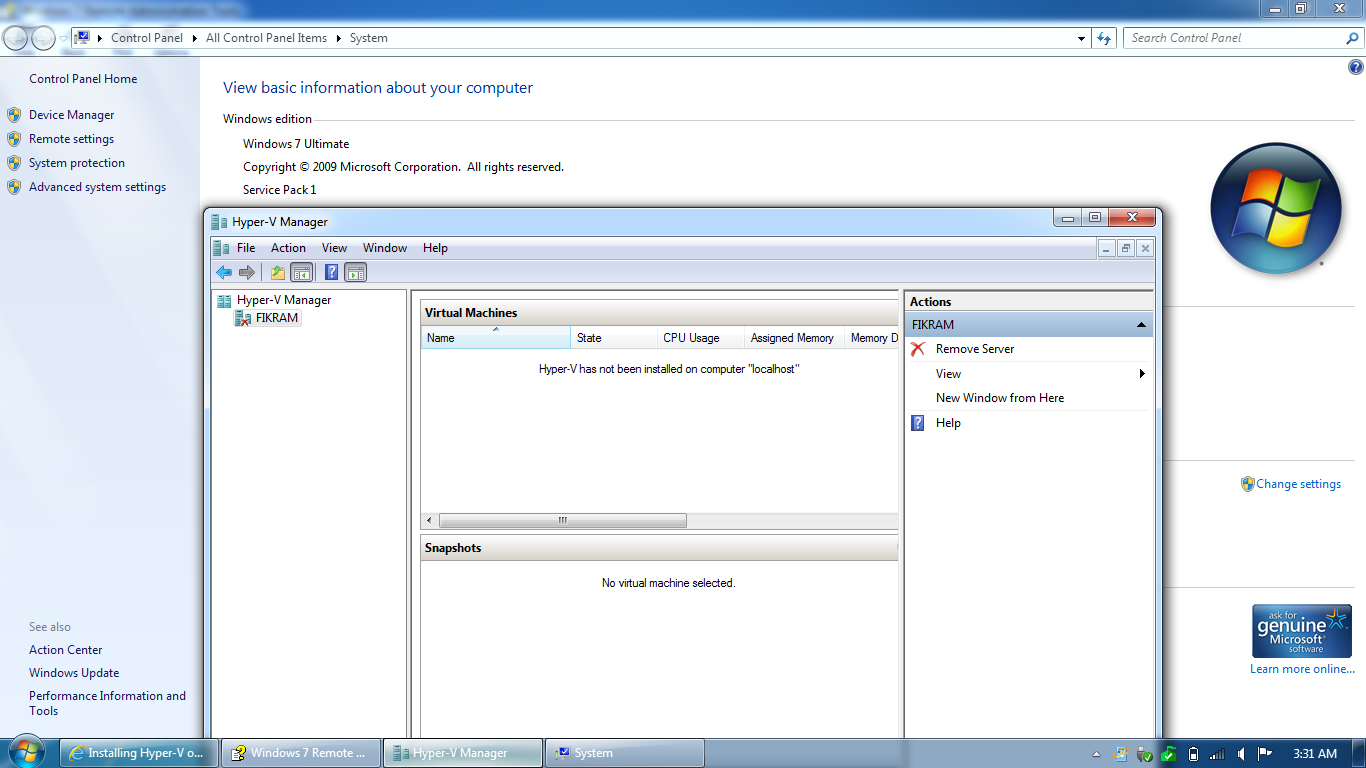Click the Assigned Memory column header

point(795,338)
